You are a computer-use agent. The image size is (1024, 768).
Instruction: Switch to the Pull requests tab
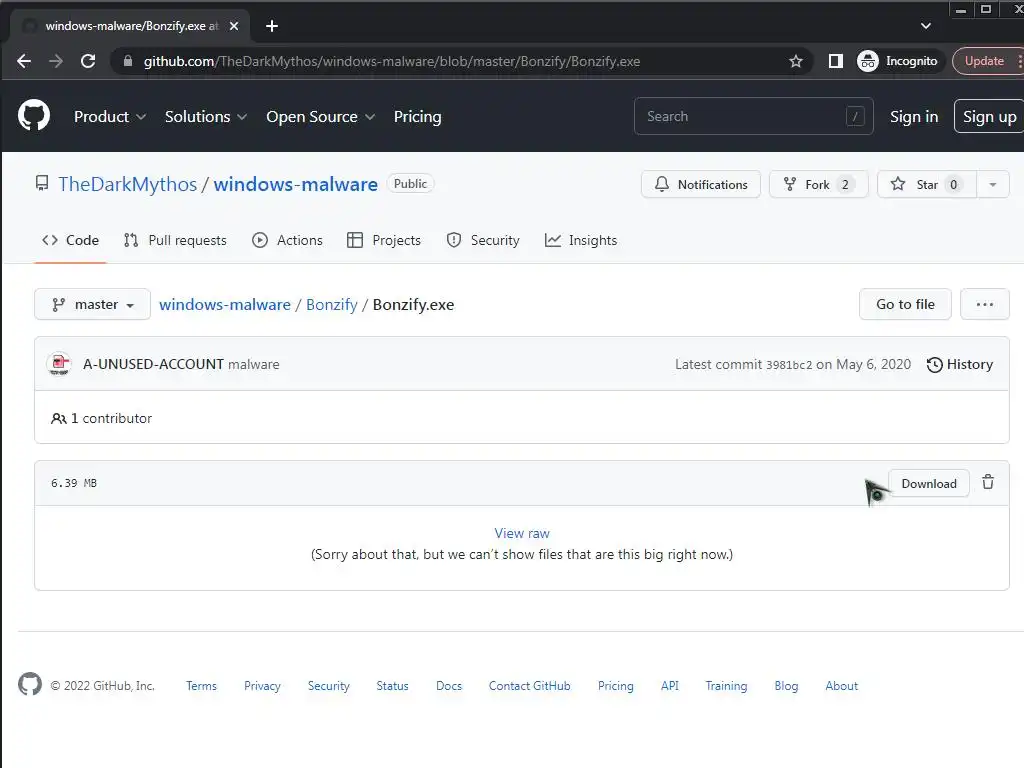pos(175,240)
